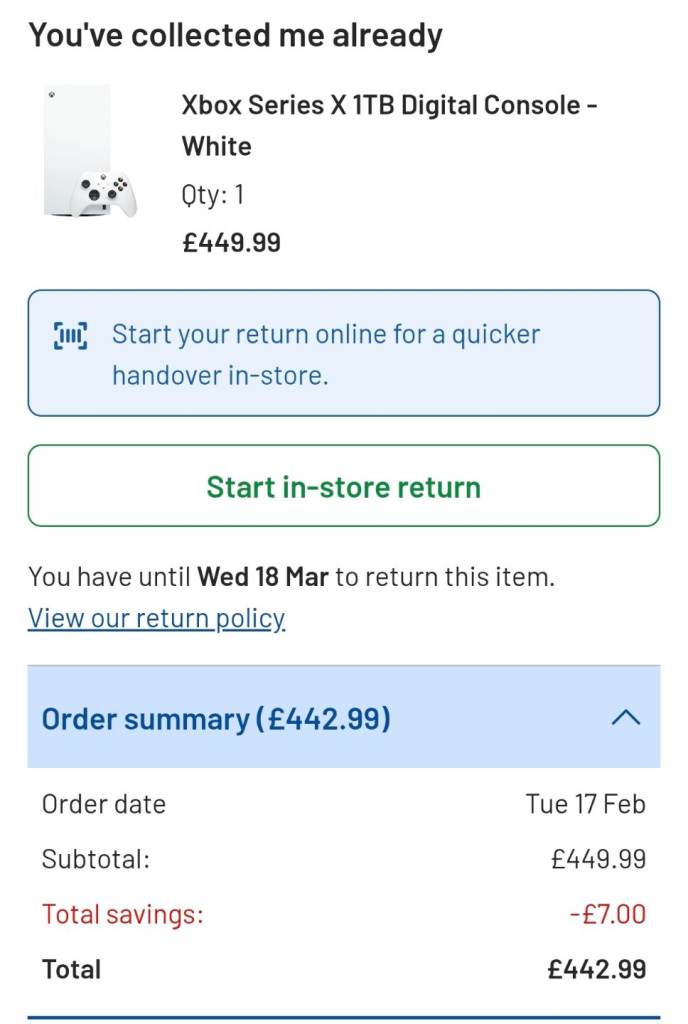Viewport: 688px width, 1024px height.
Task: Click the -£7.00 savings amount
Action: [x=608, y=914]
